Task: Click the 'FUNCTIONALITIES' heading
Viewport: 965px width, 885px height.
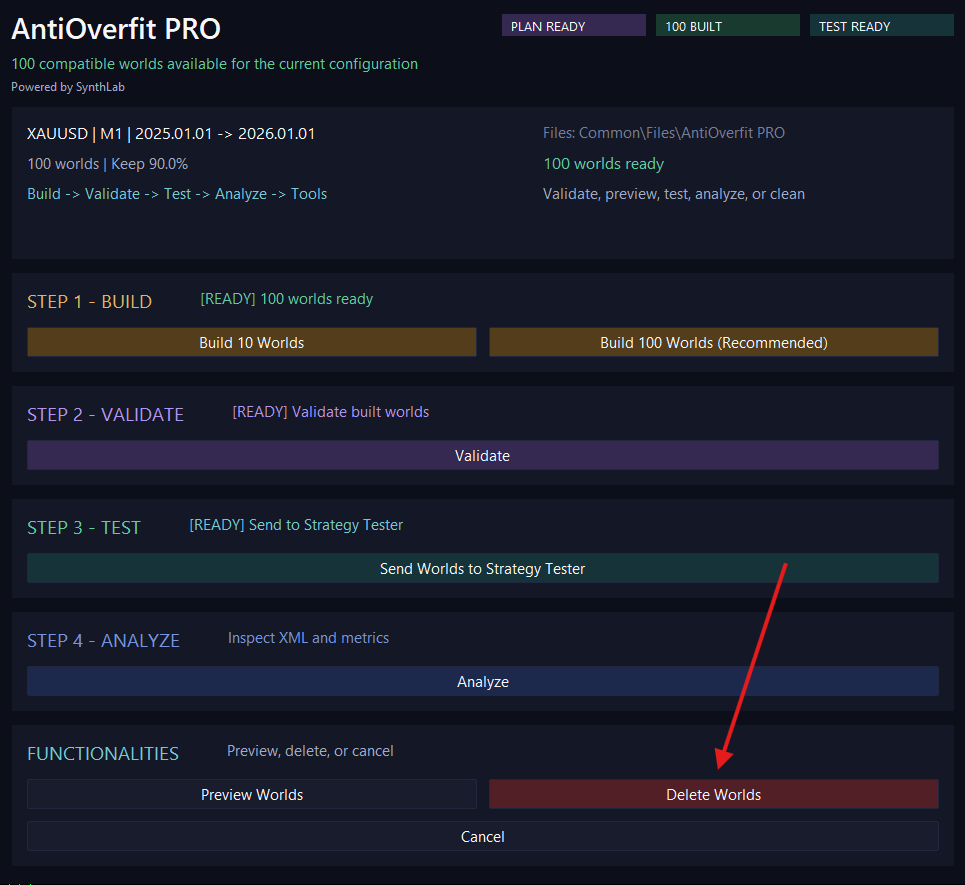Action: pyautogui.click(x=103, y=753)
